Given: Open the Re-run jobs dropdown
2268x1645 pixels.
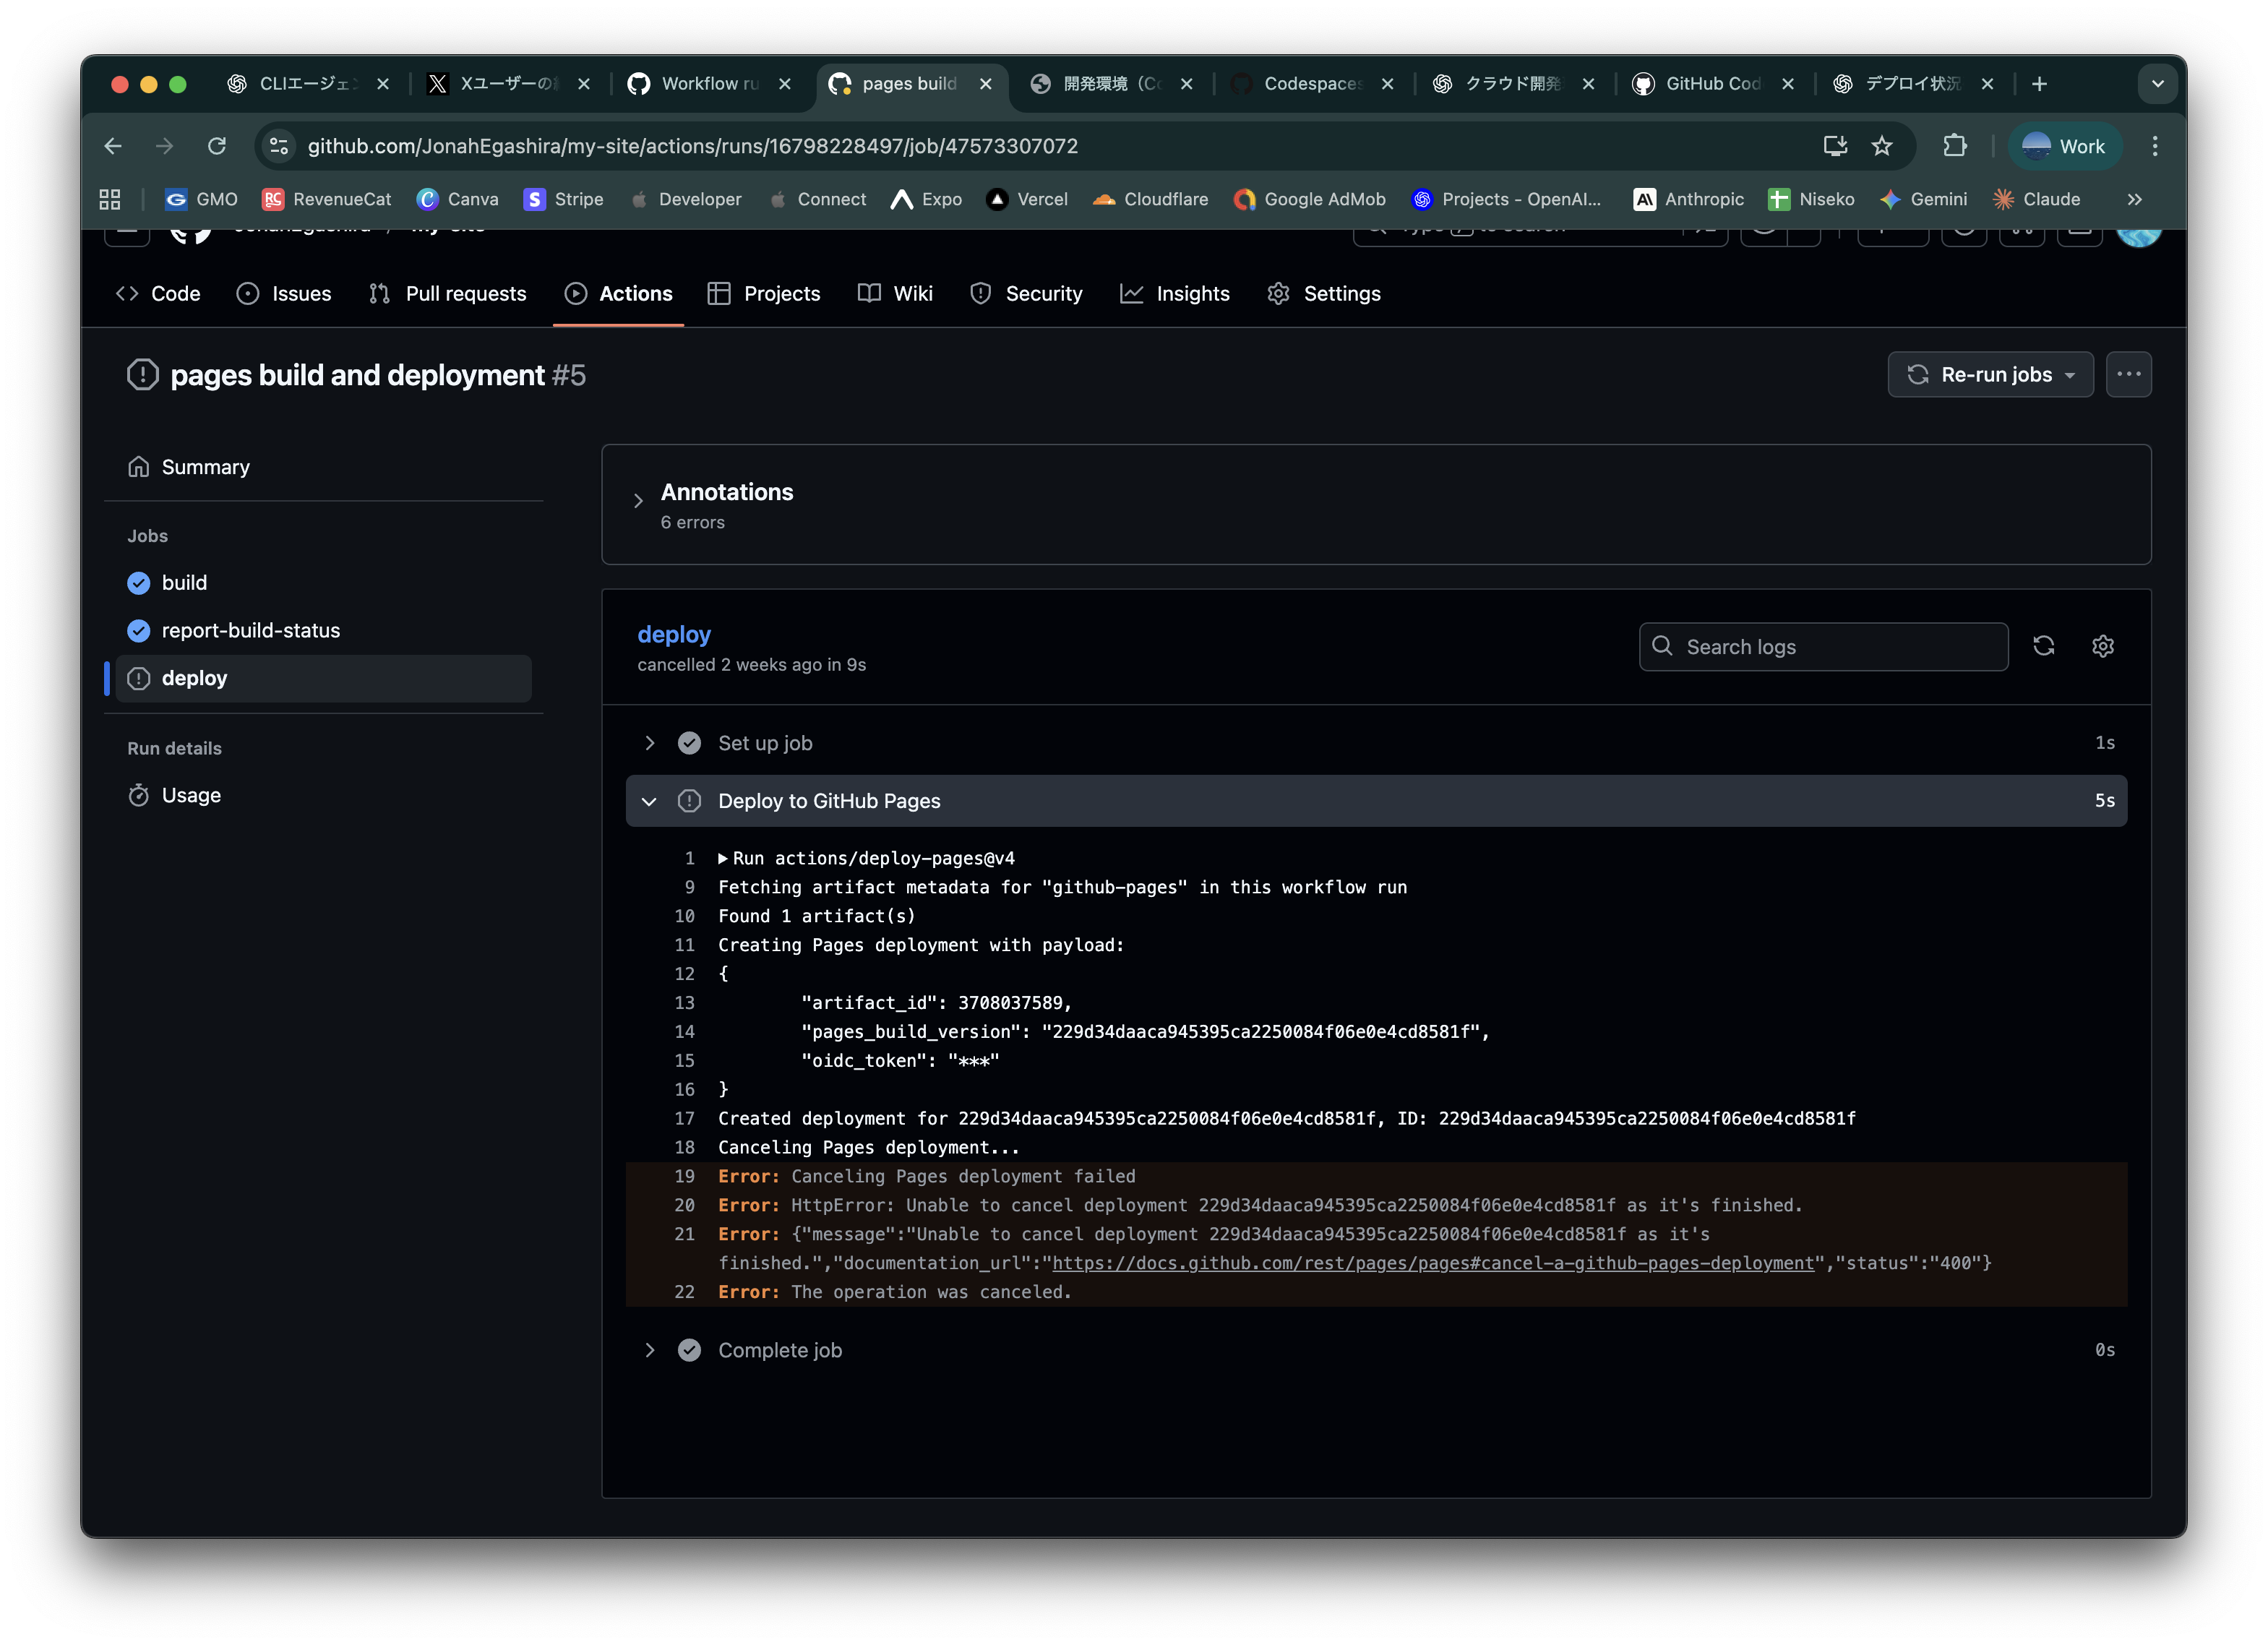Looking at the screenshot, I should click(1990, 374).
